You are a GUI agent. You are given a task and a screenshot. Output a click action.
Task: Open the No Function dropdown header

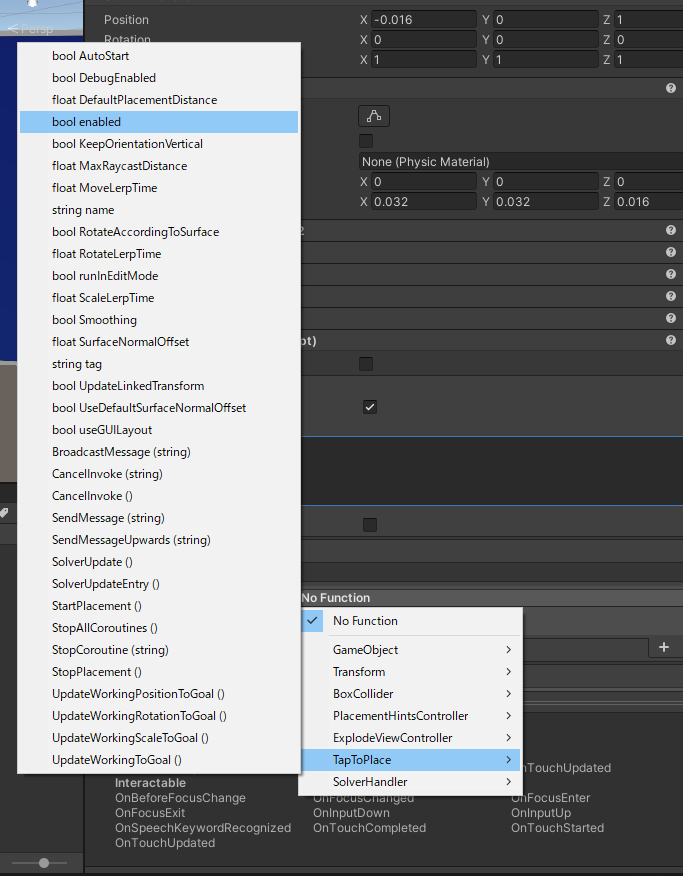click(491, 598)
